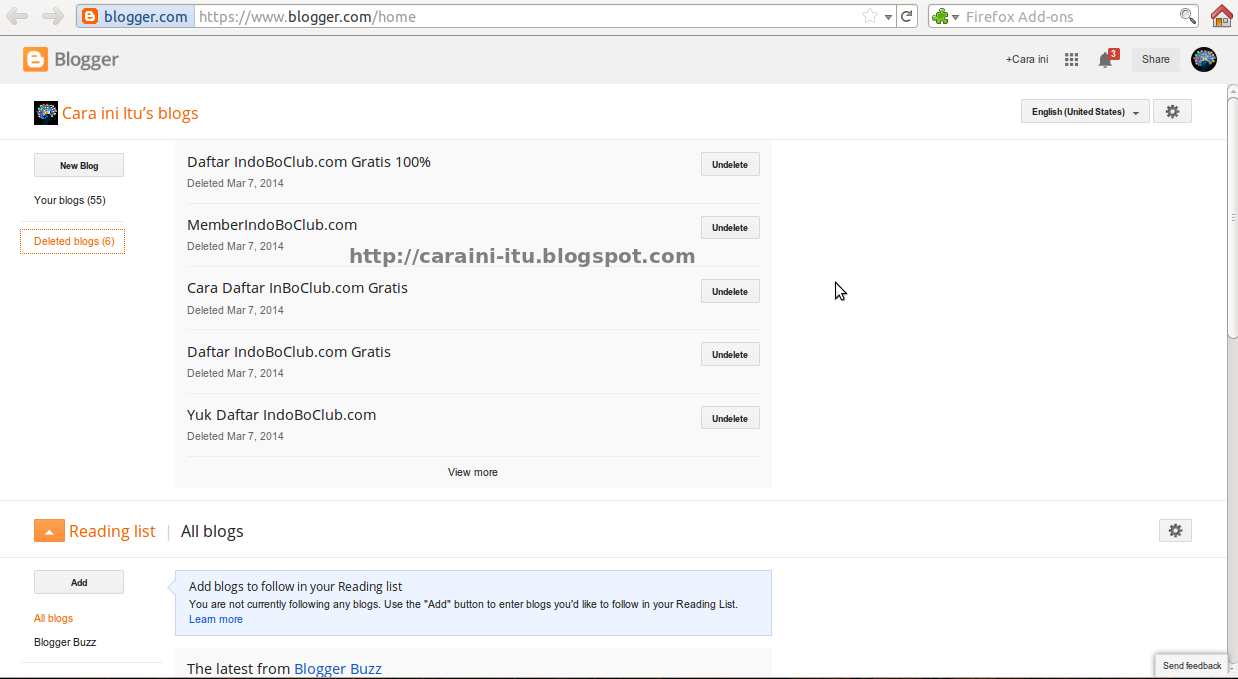Undelete Yuk Daftar IndoBoClub.com
The width and height of the screenshot is (1238, 679).
coord(730,419)
